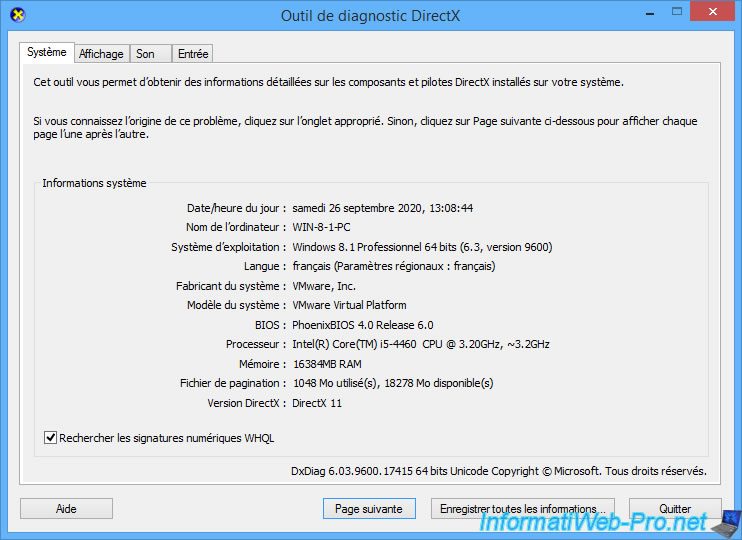Select the computer name WIN-8-1-PC
This screenshot has width=742, height=540.
click(321, 227)
